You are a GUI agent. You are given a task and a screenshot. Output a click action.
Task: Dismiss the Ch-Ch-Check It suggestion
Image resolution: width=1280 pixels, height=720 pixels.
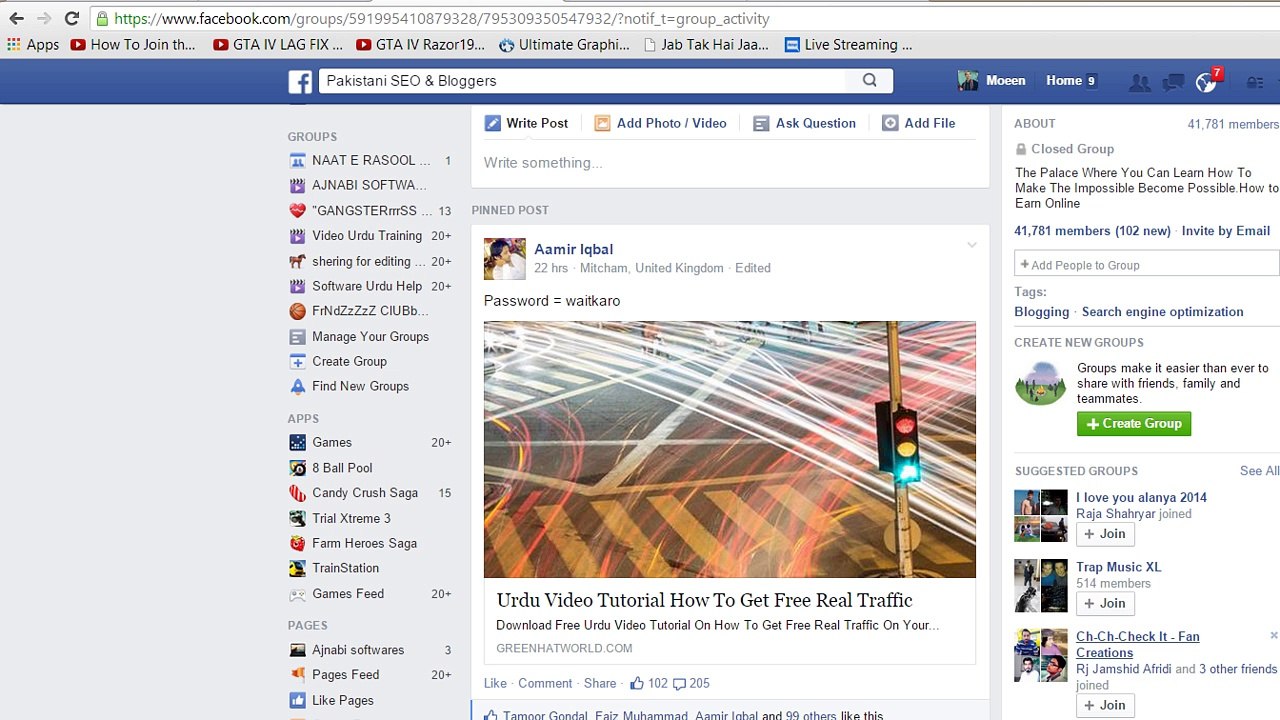(1273, 635)
